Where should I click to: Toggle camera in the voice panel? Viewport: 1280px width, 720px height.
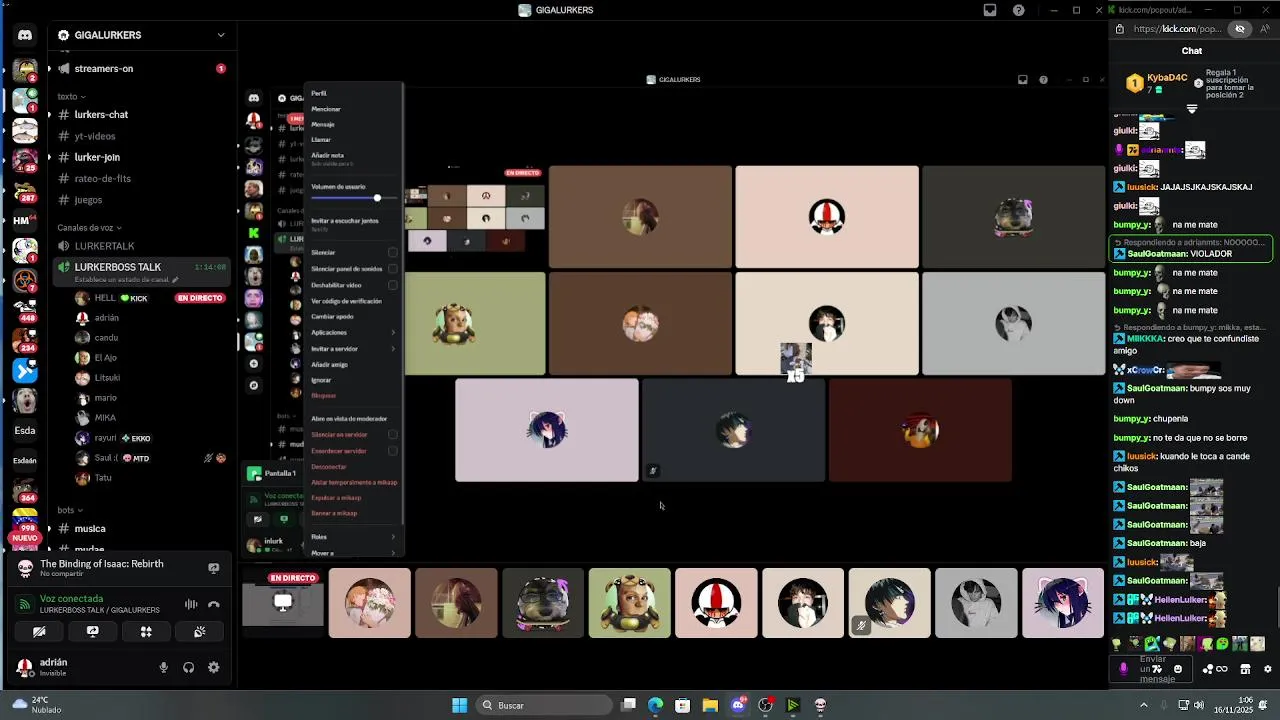(x=39, y=632)
